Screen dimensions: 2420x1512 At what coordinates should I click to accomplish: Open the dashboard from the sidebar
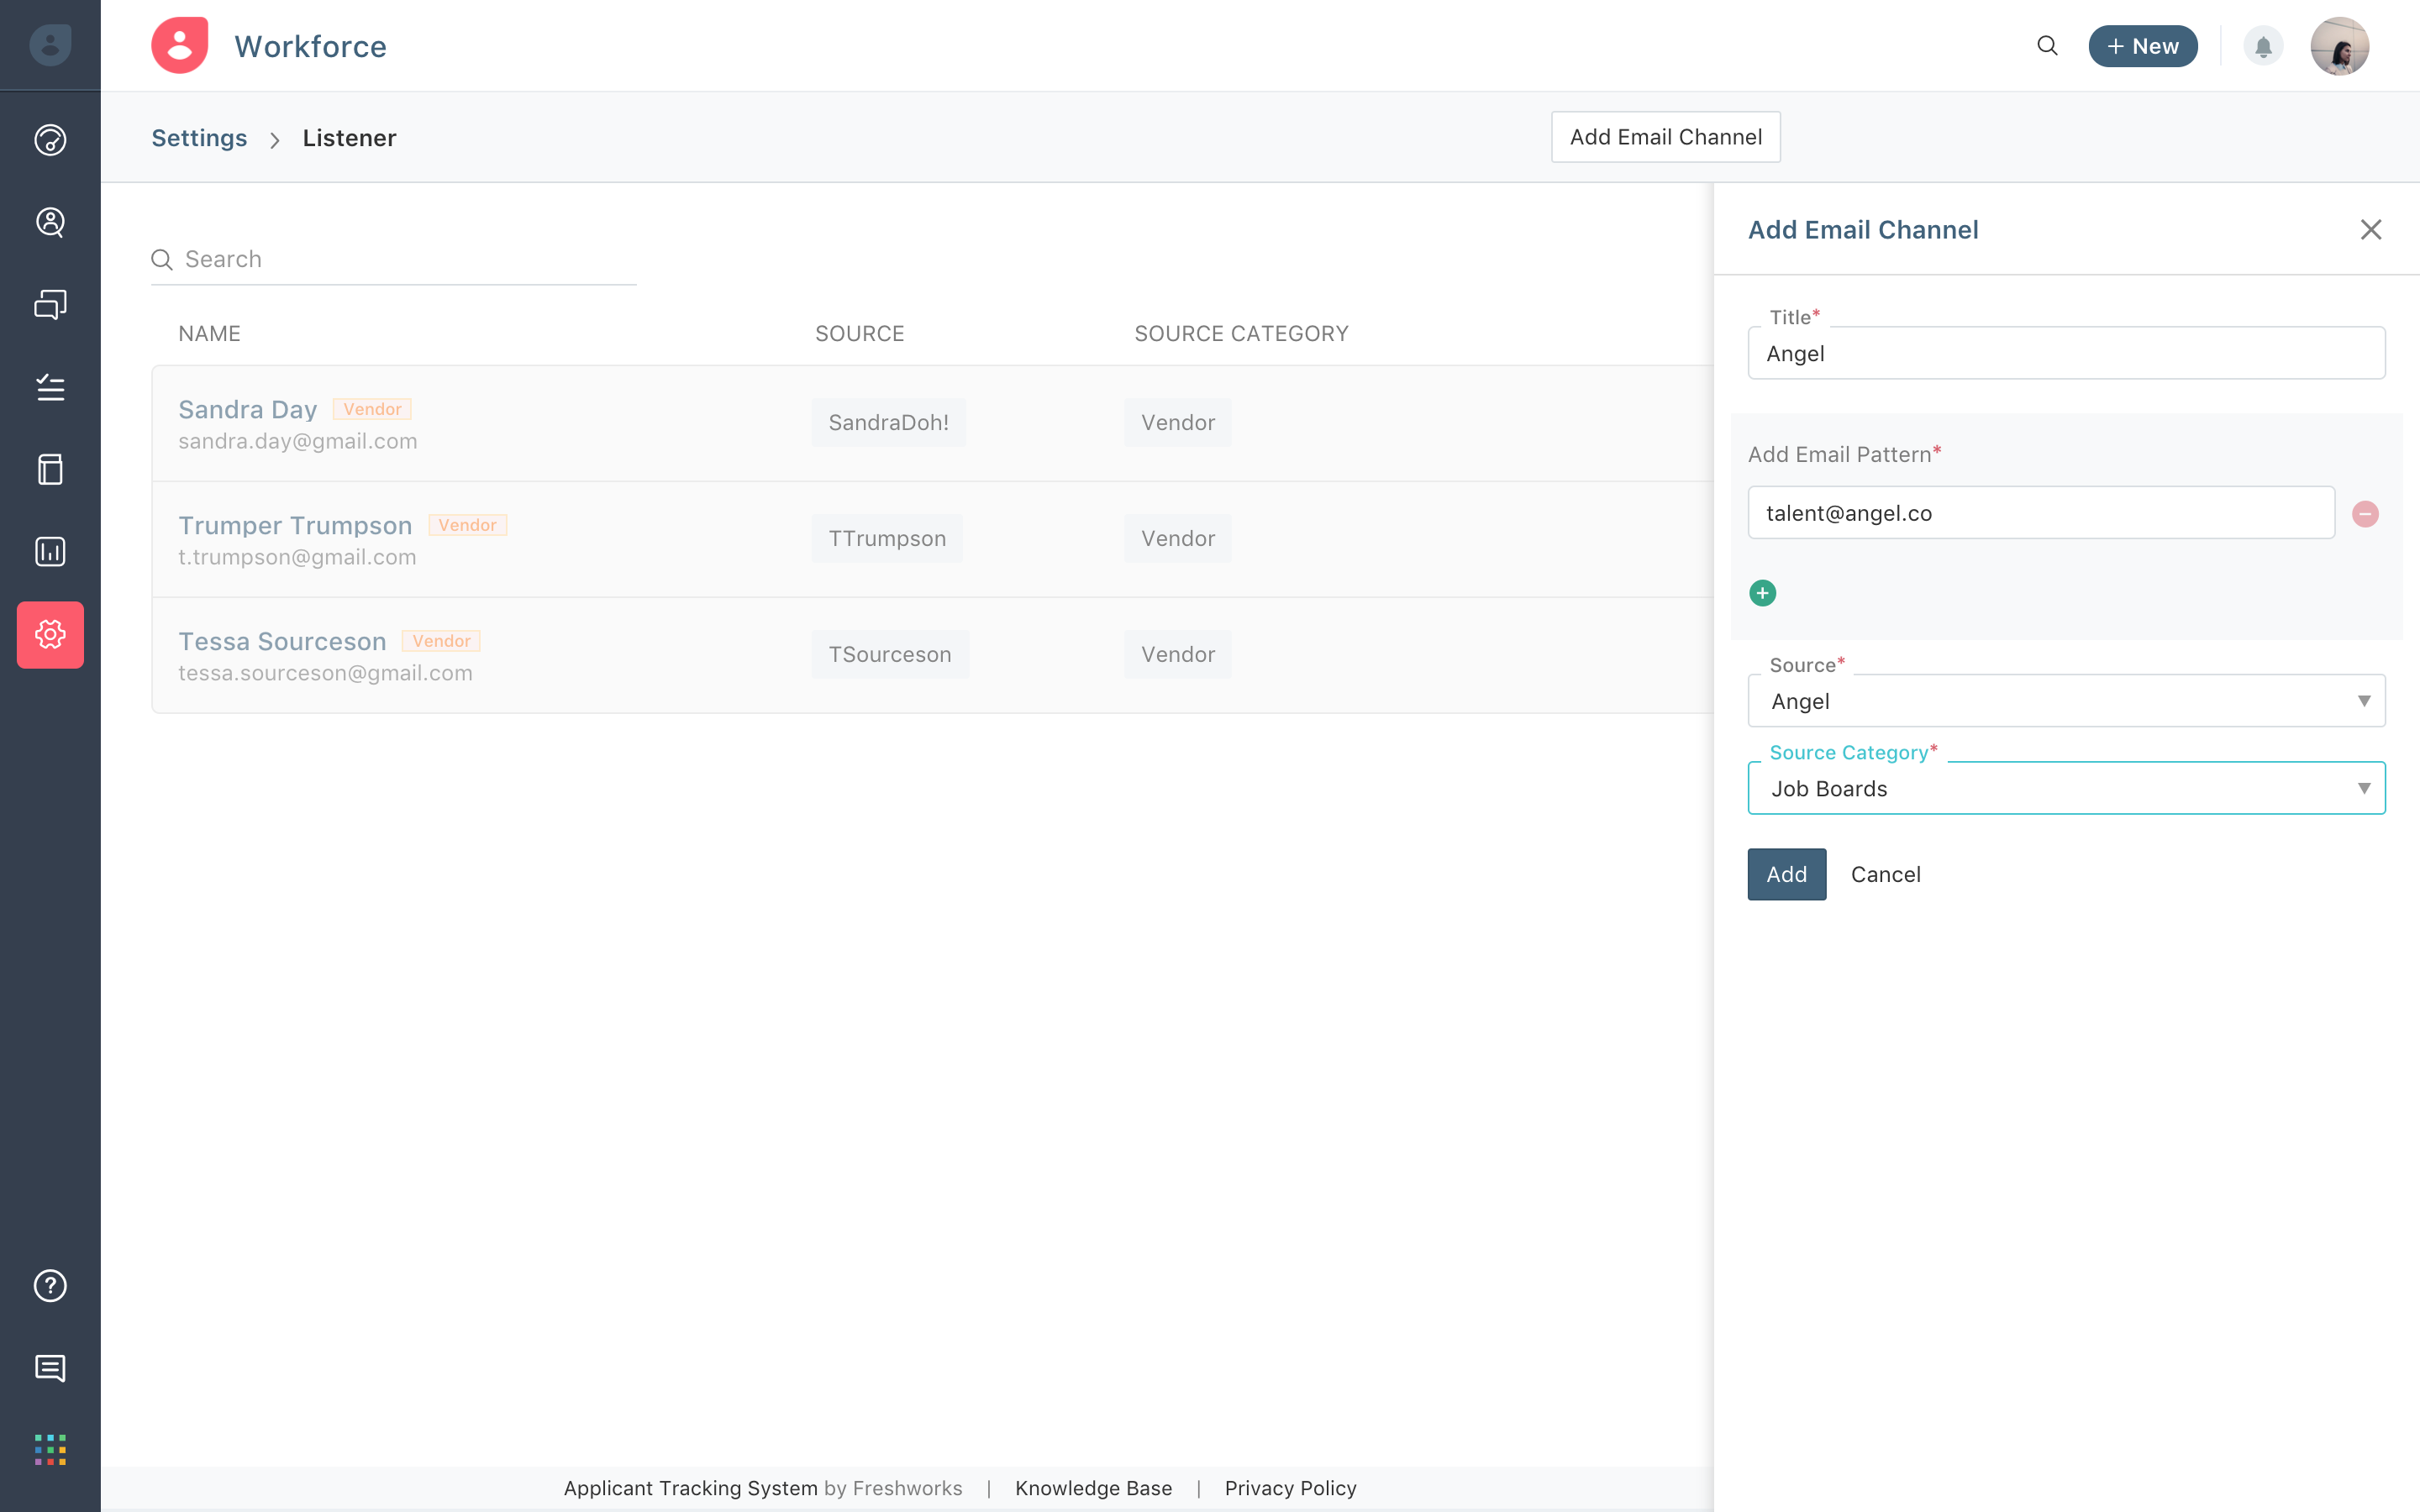[50, 140]
